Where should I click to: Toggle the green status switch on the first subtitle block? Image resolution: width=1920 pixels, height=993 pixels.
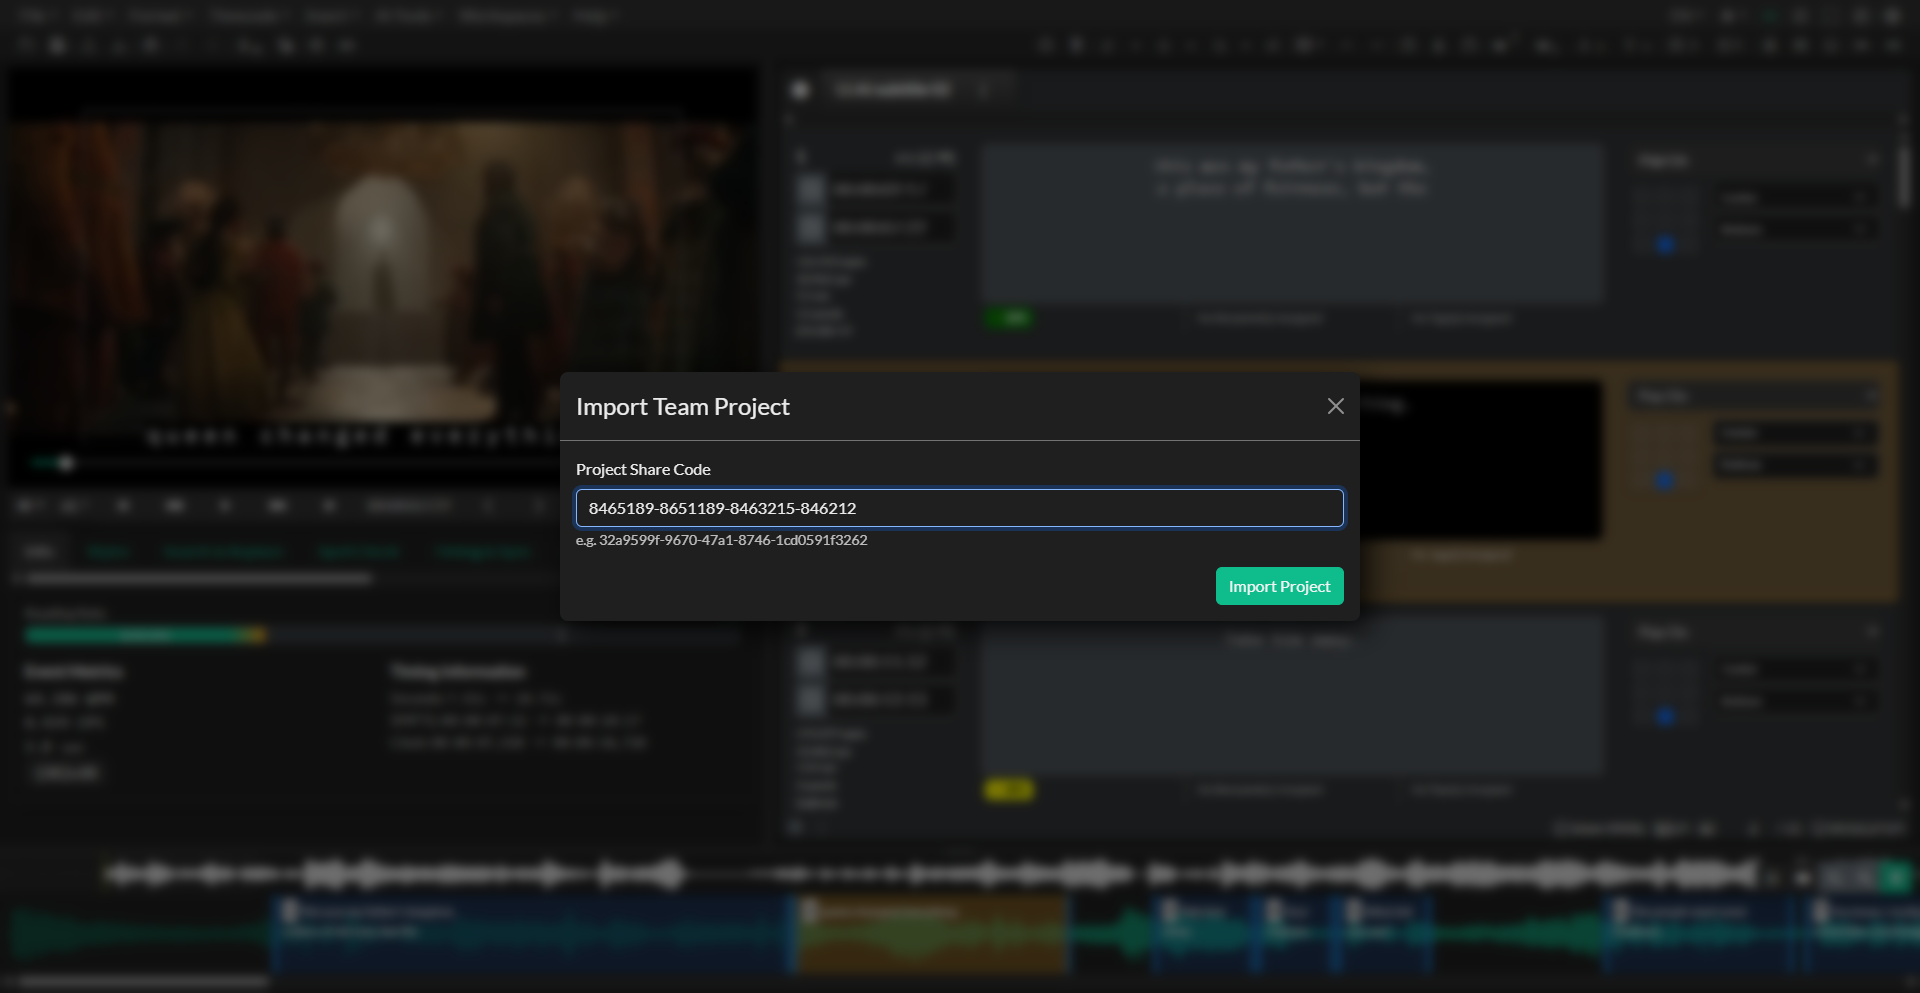tap(1010, 318)
